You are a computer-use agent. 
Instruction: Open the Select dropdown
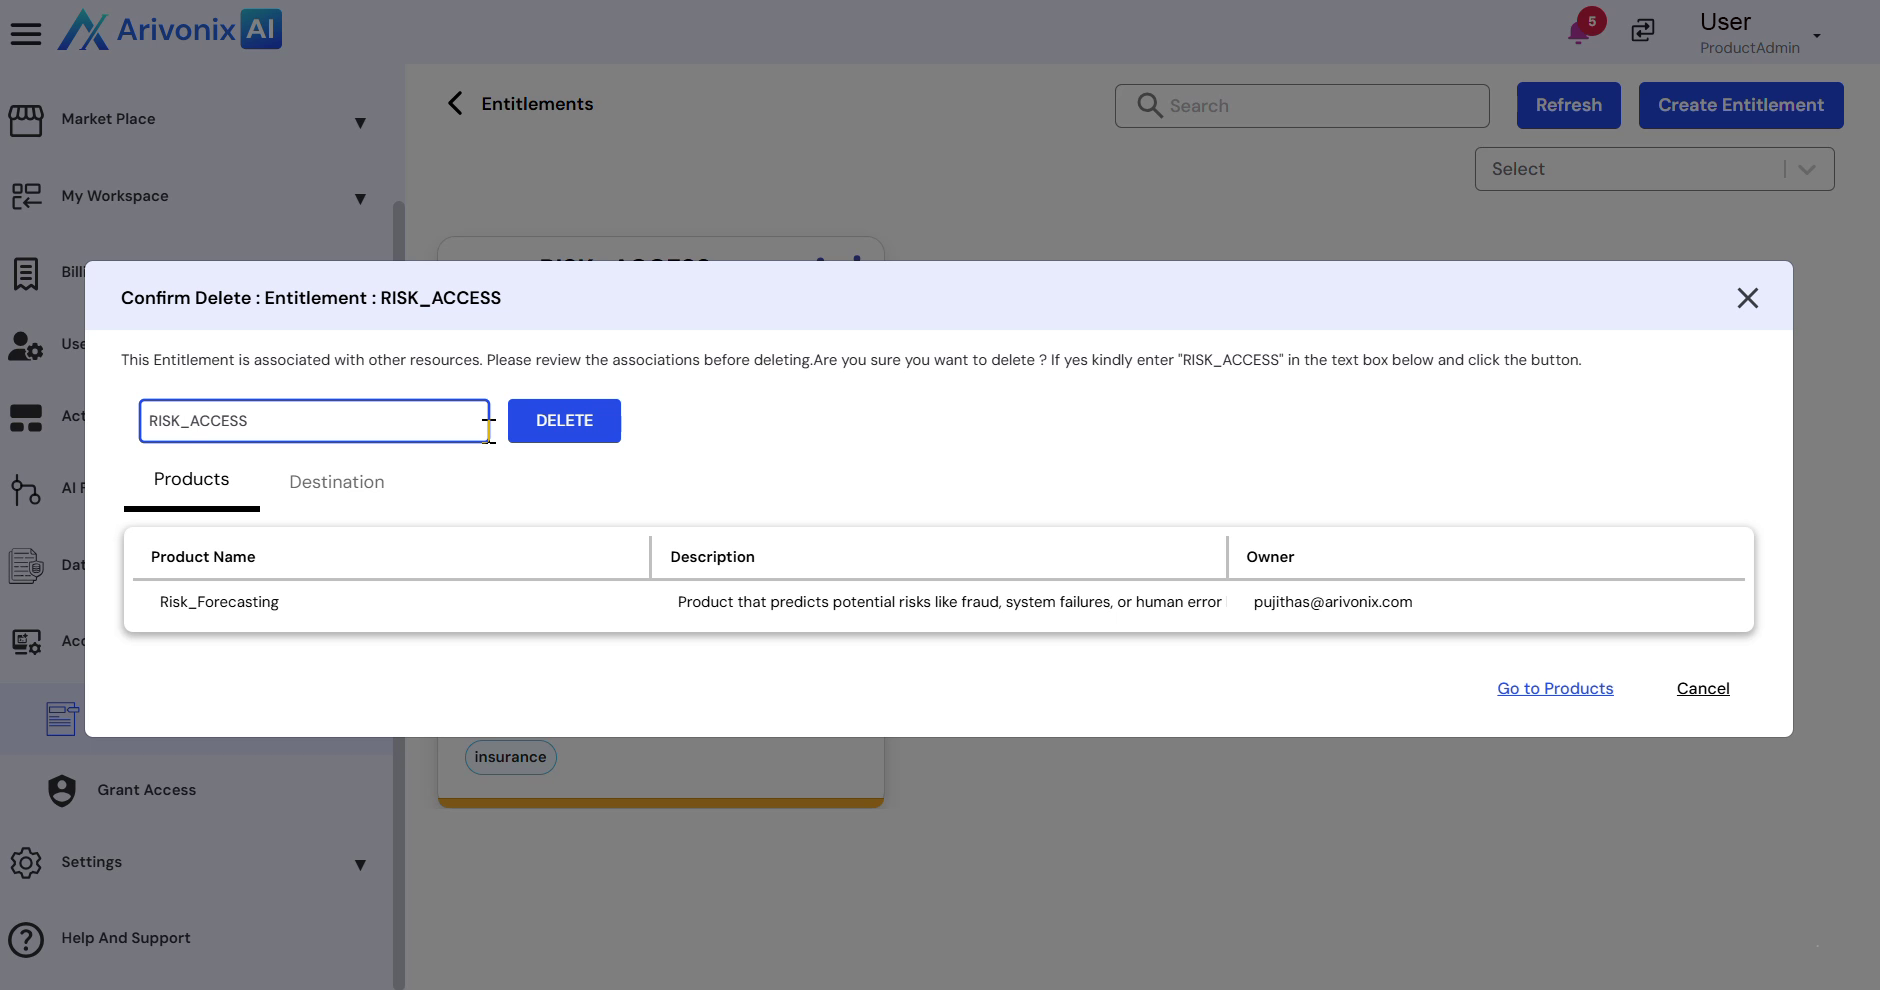click(x=1653, y=169)
